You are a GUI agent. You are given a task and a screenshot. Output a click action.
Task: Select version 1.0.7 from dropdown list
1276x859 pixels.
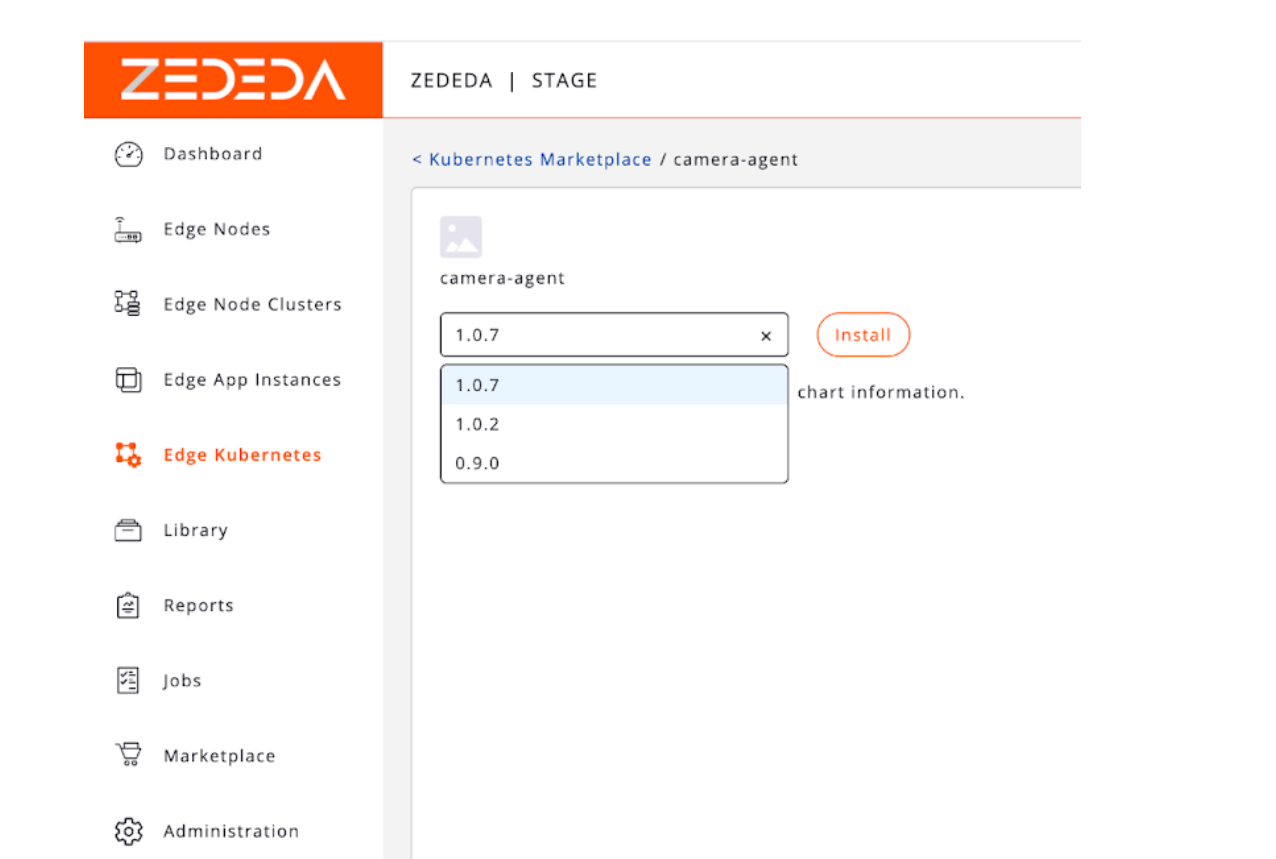point(613,385)
